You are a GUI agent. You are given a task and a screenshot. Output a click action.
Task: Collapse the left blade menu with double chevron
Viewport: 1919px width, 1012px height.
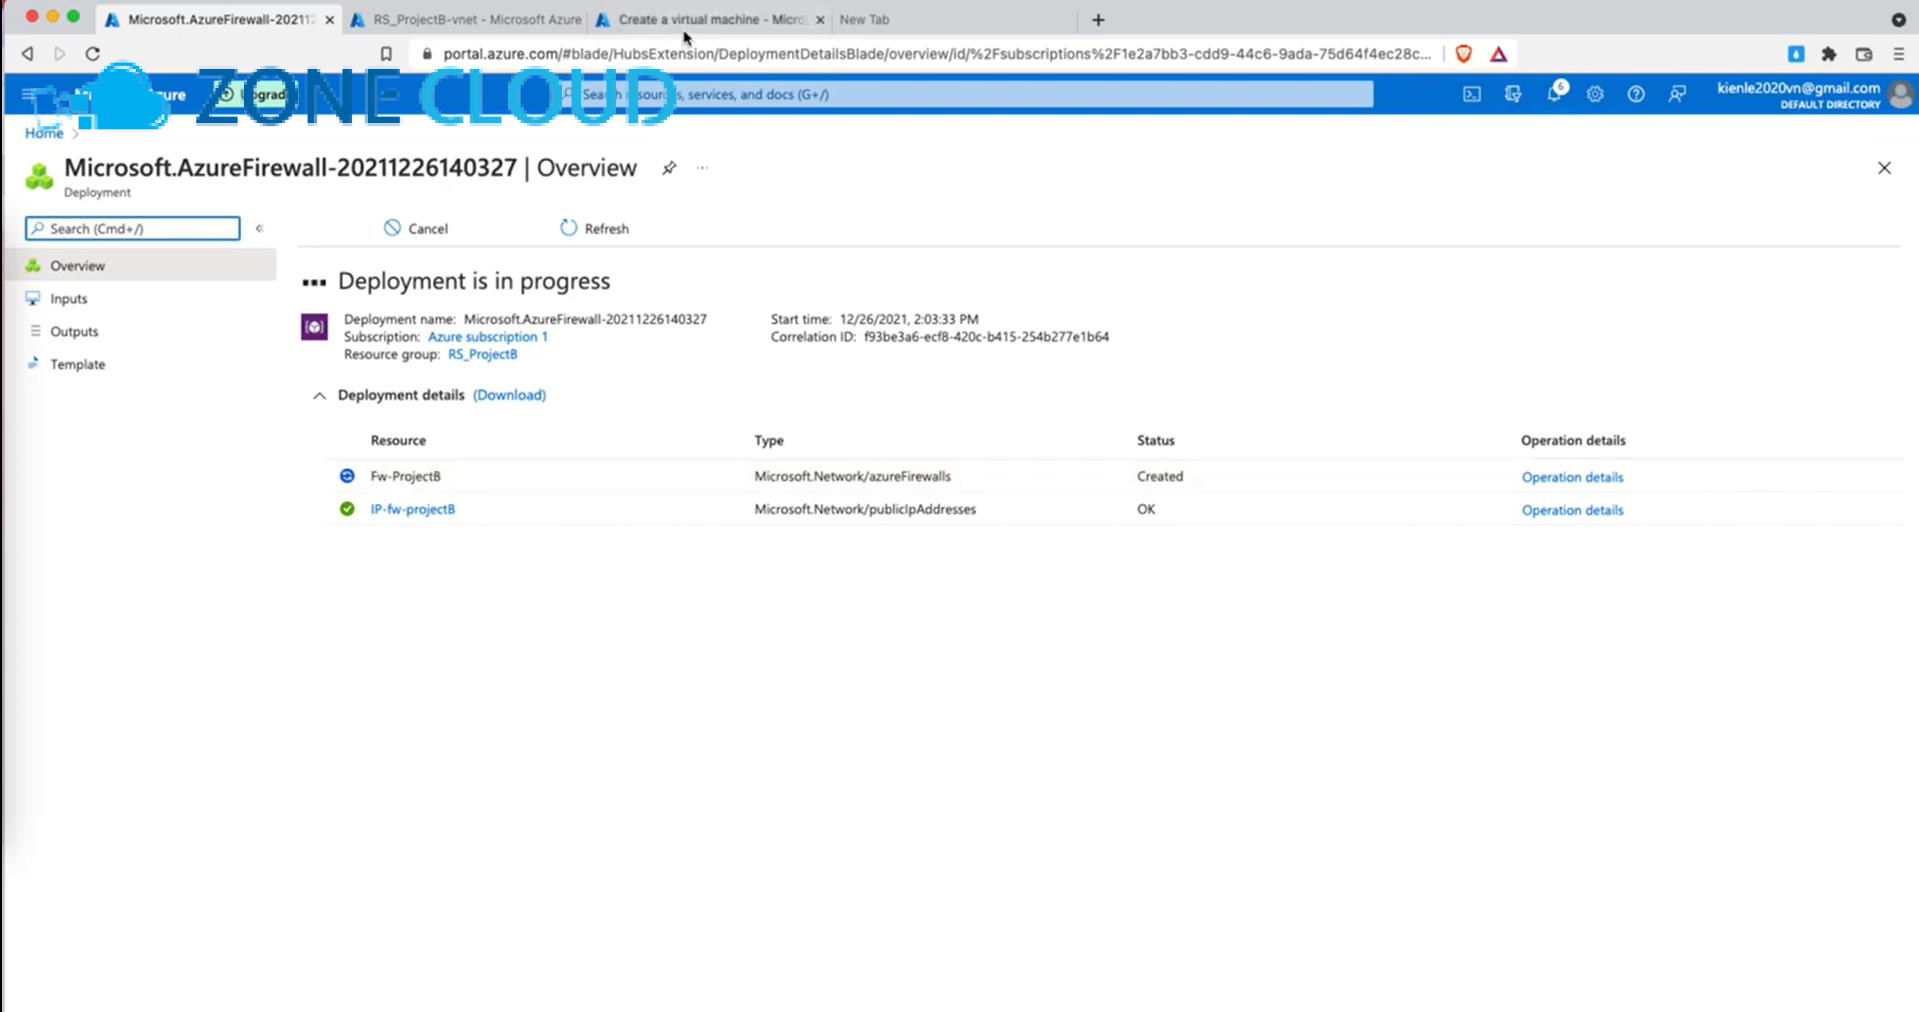click(x=259, y=228)
